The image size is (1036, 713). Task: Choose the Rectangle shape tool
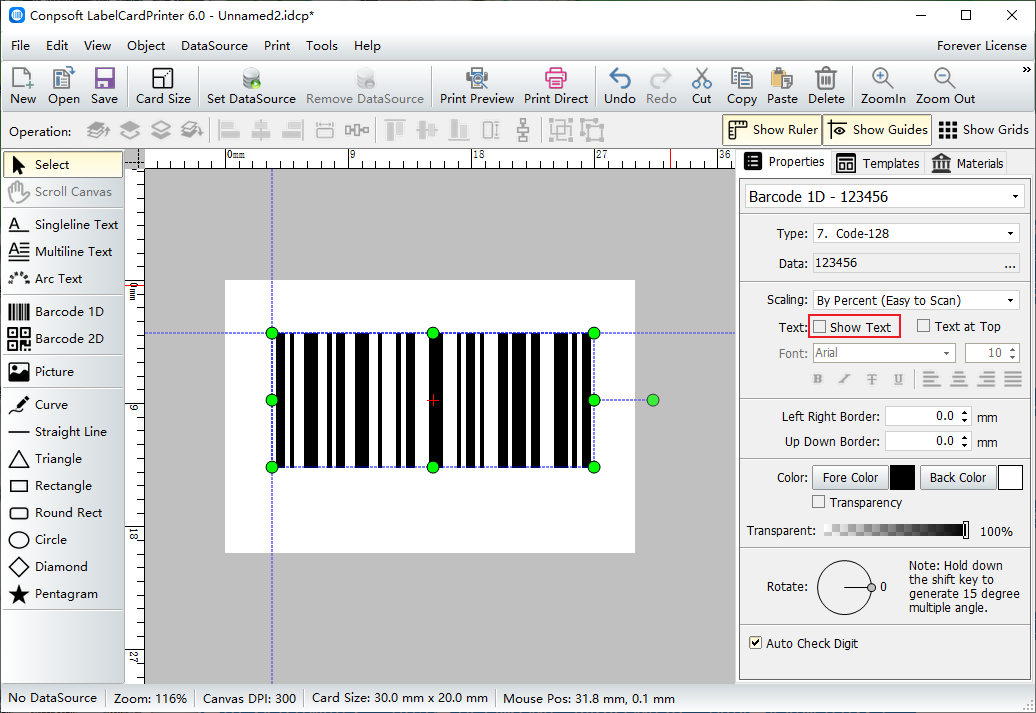tap(63, 486)
